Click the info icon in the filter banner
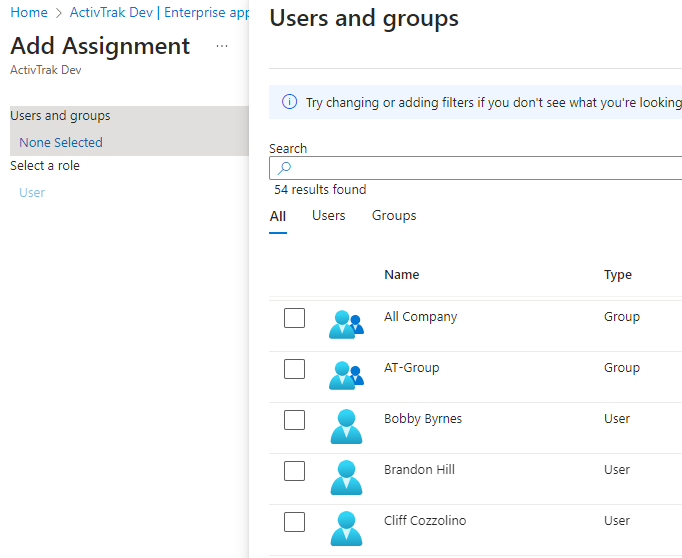The width and height of the screenshot is (682, 558). (289, 102)
